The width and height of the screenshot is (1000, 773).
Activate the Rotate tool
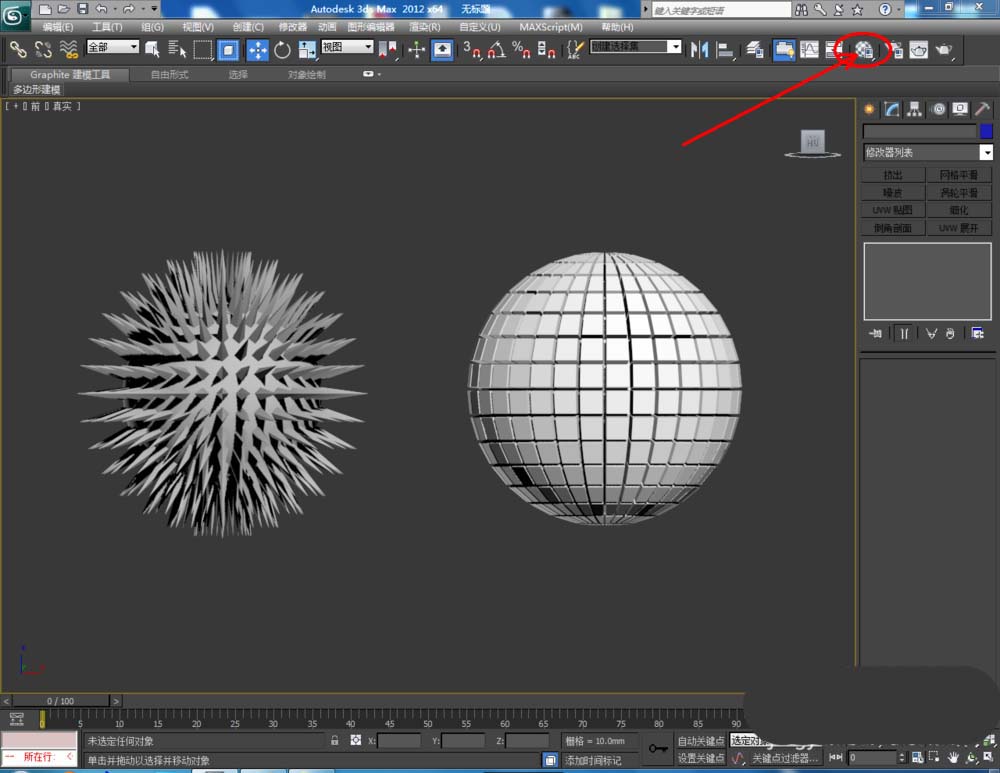(x=282, y=49)
